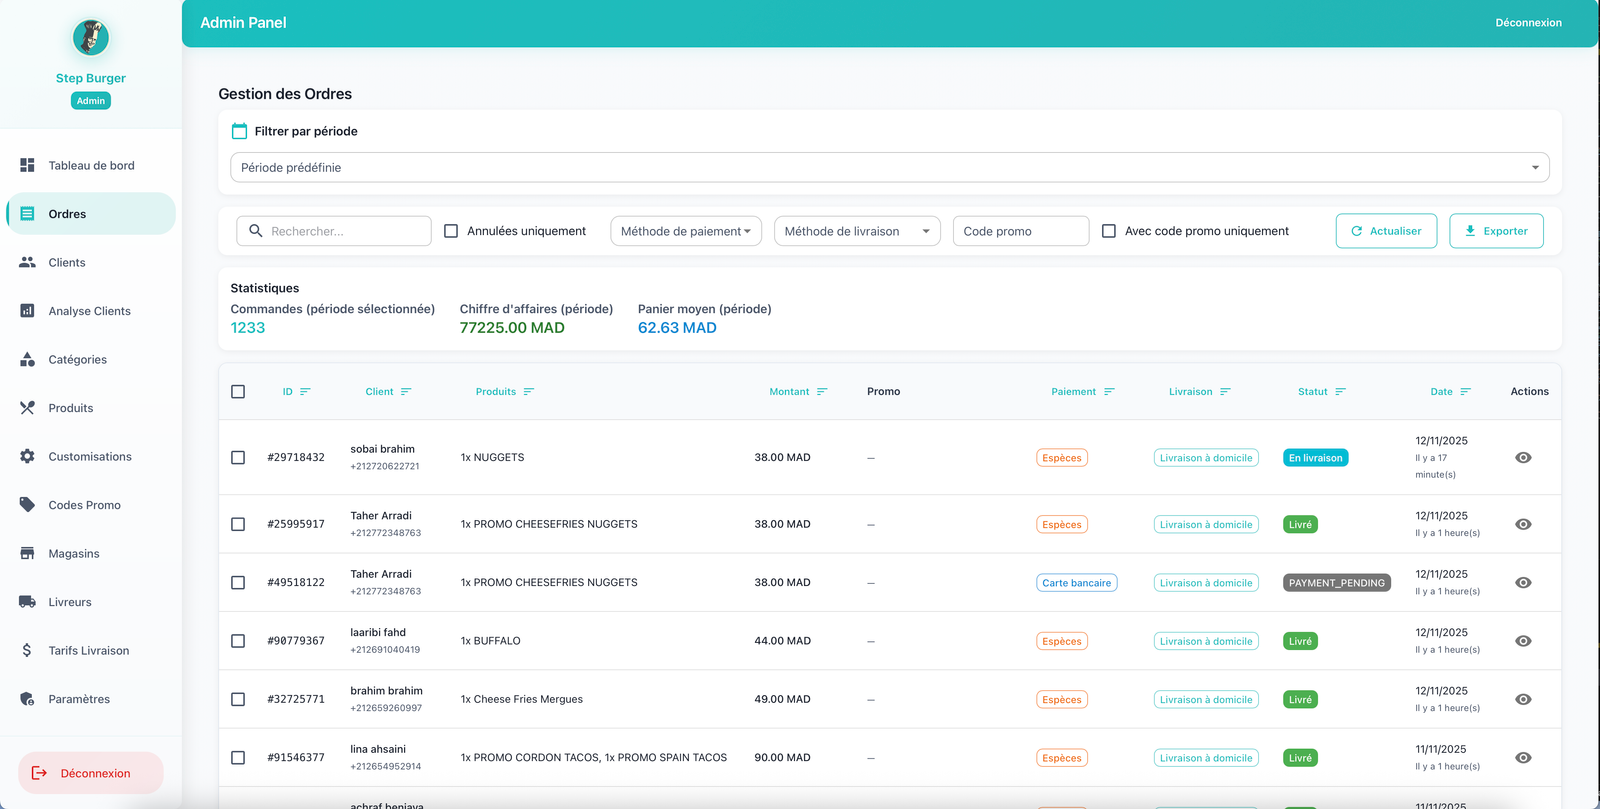This screenshot has height=809, width=1600.
Task: Click the Rechercher search field
Action: click(334, 231)
